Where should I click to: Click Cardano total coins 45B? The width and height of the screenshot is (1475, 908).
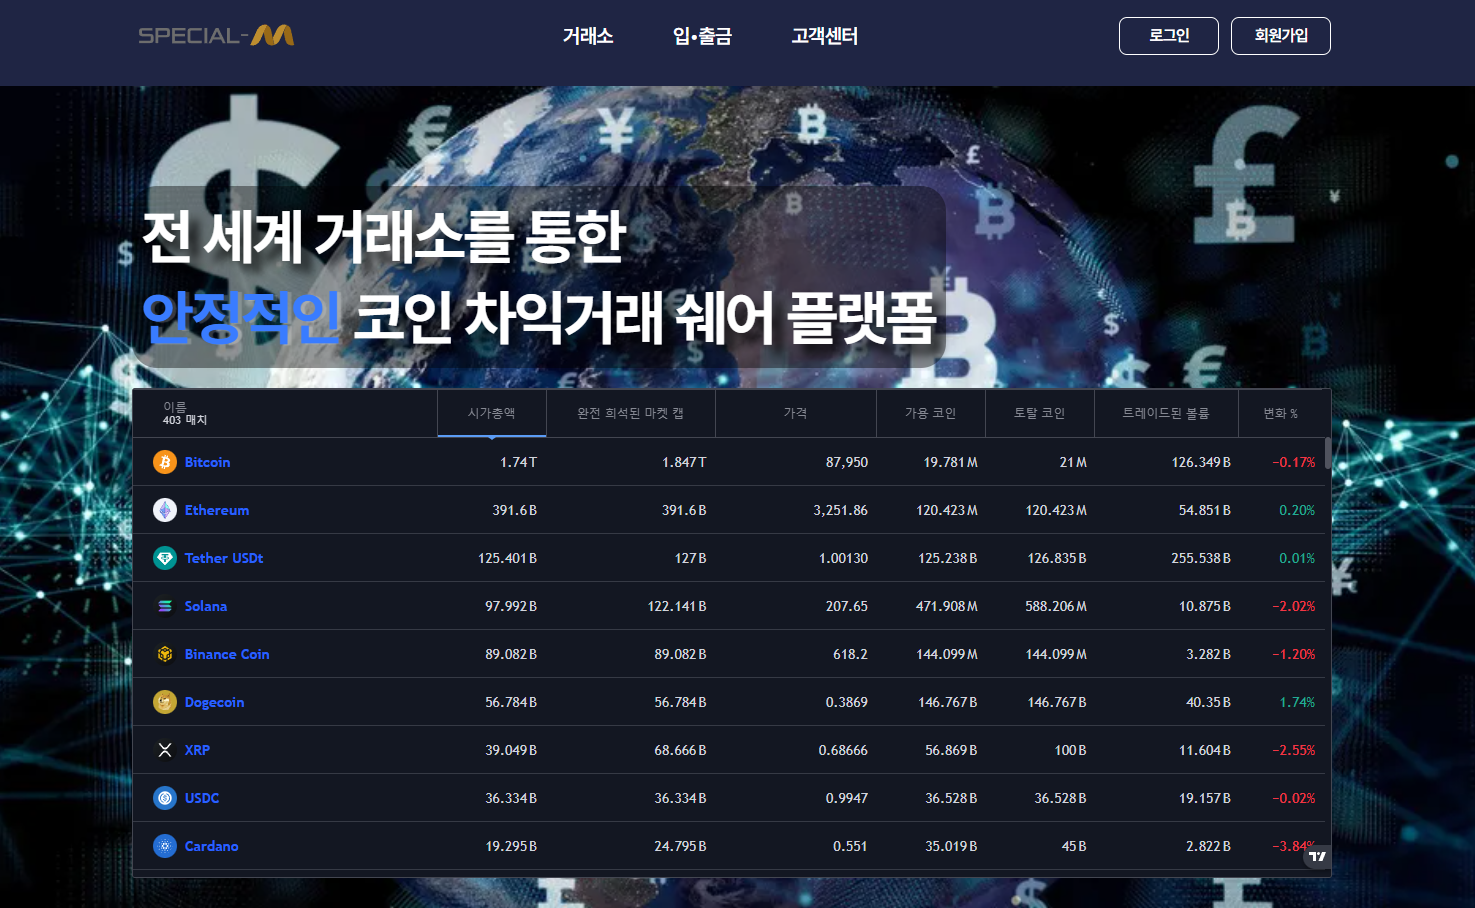click(x=1074, y=846)
